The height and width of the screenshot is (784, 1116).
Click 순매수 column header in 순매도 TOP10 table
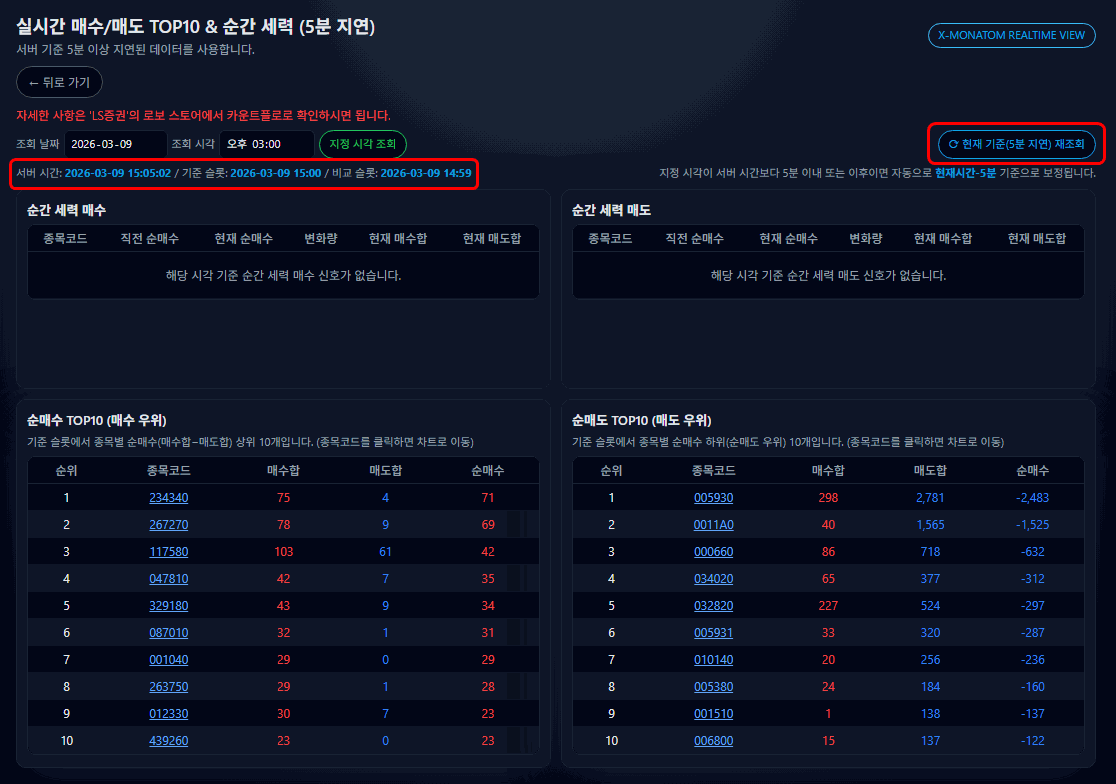1033,471
